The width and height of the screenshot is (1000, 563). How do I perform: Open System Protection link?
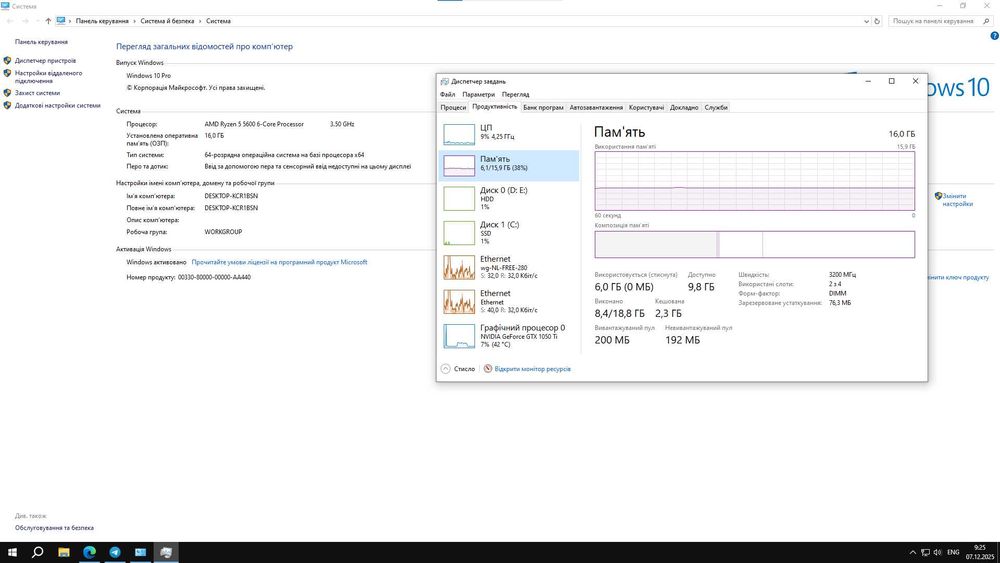[37, 93]
